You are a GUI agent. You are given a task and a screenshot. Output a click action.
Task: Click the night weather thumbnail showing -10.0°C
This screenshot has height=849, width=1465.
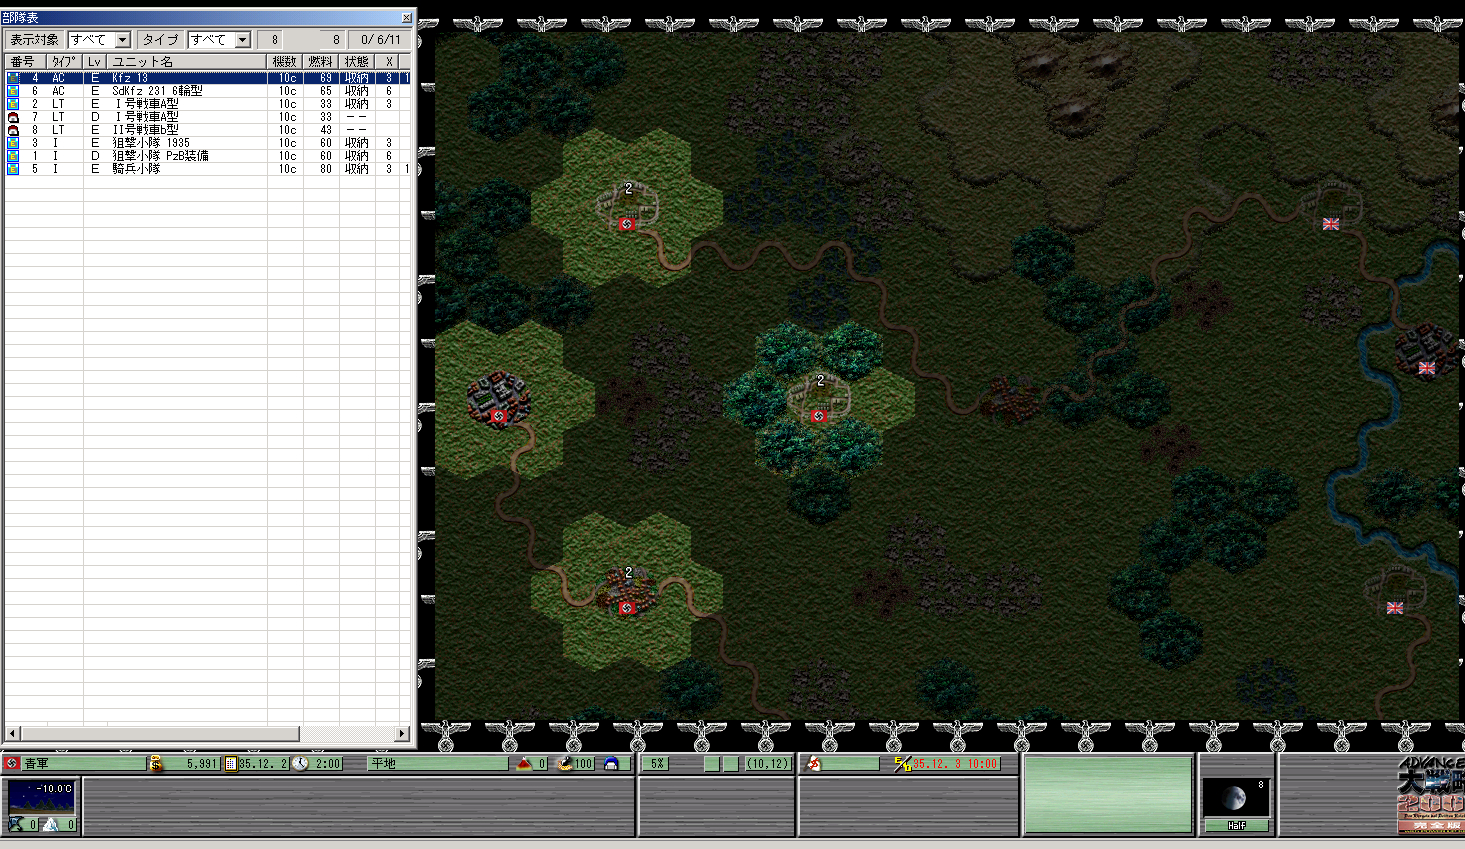(x=41, y=798)
